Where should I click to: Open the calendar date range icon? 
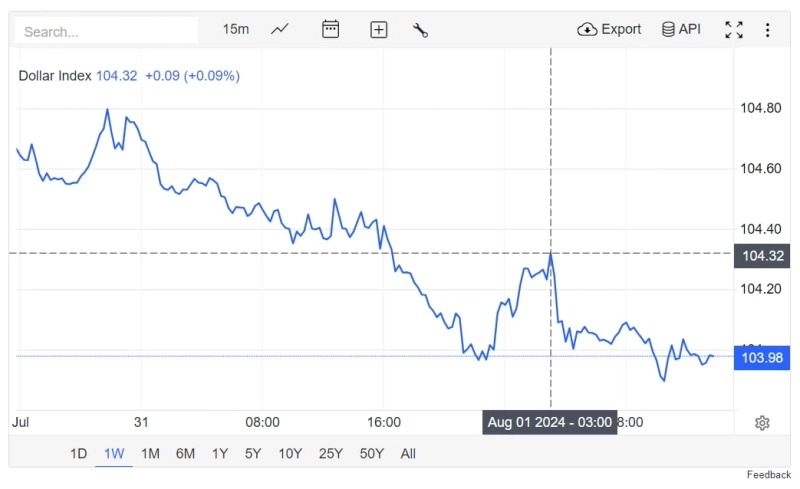(x=331, y=29)
